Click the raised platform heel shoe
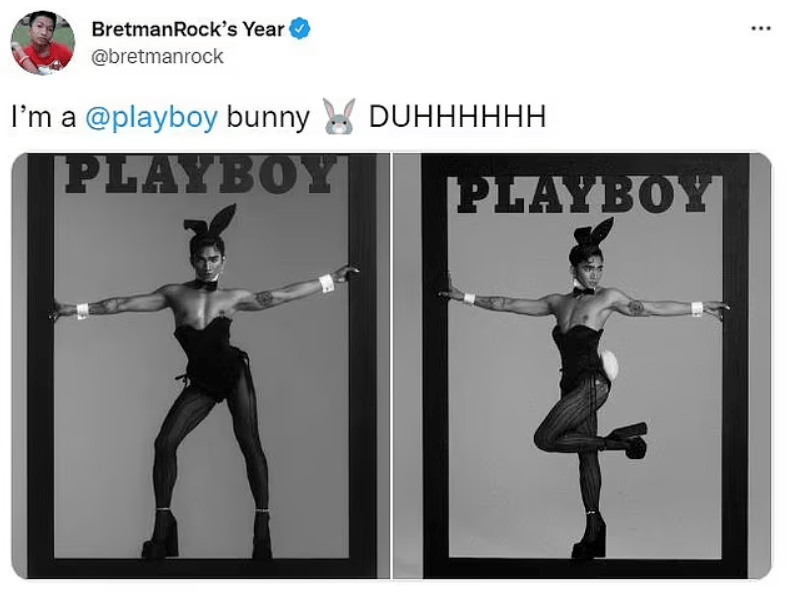This screenshot has width=789, height=597. pyautogui.click(x=628, y=440)
